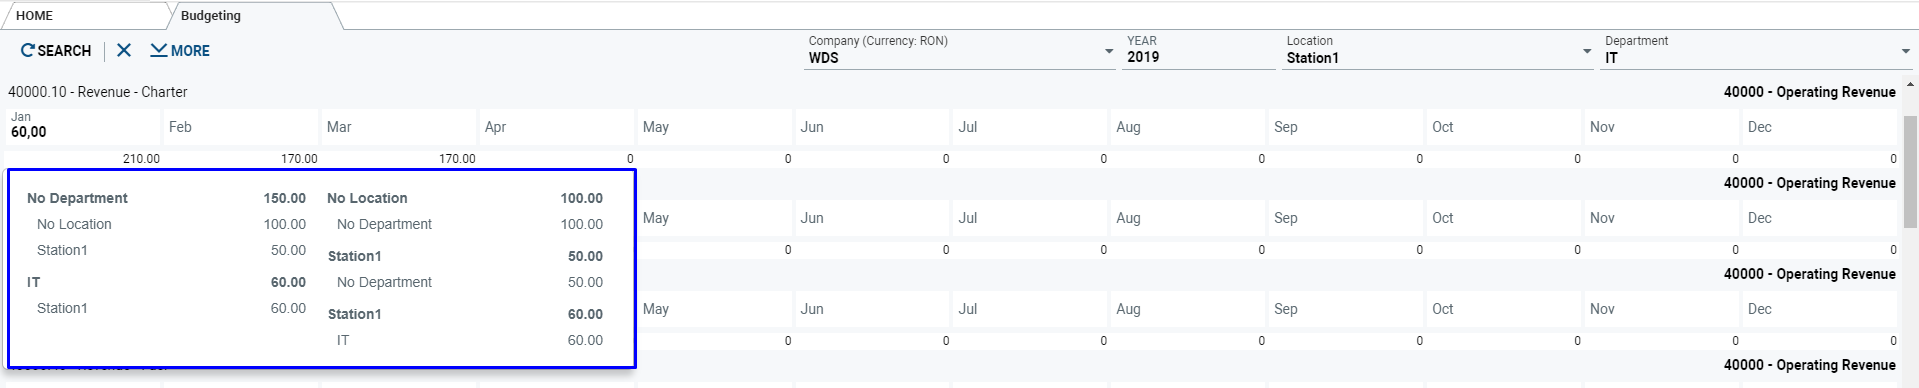The image size is (1919, 388).
Task: Open the Location Station1 dropdown arrow
Action: [x=1587, y=51]
